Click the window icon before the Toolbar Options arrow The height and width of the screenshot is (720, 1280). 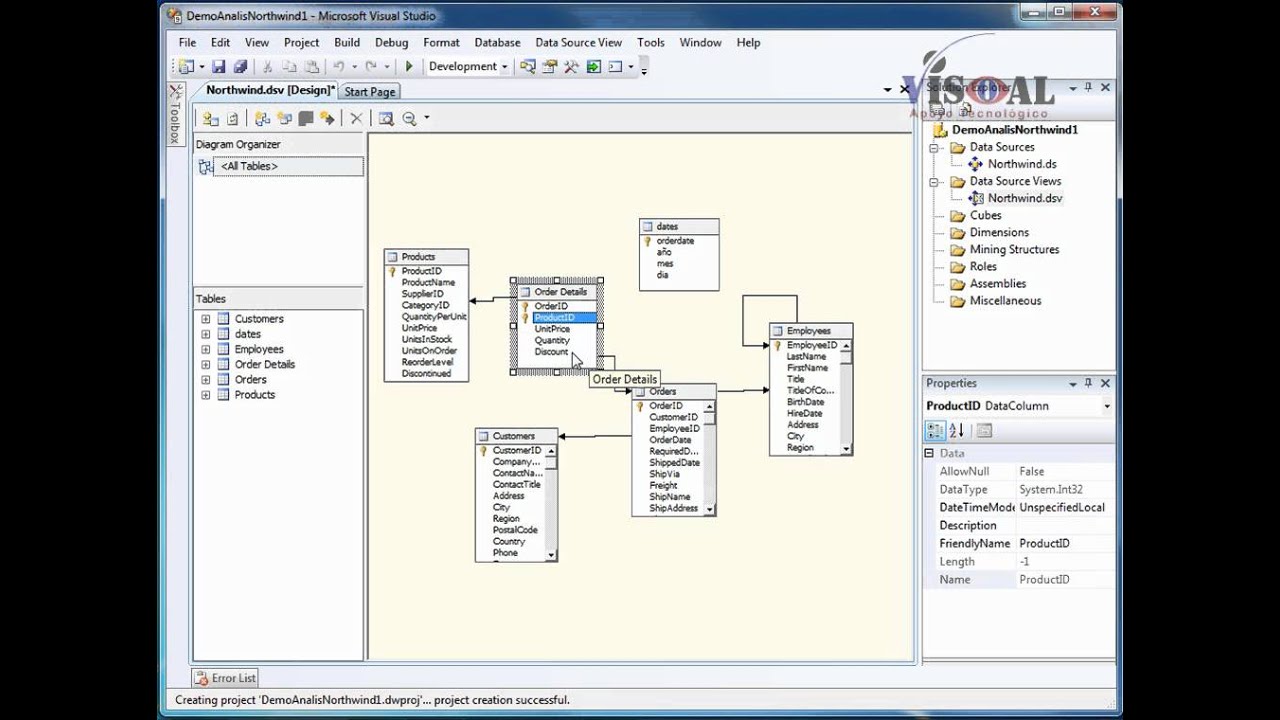point(615,67)
